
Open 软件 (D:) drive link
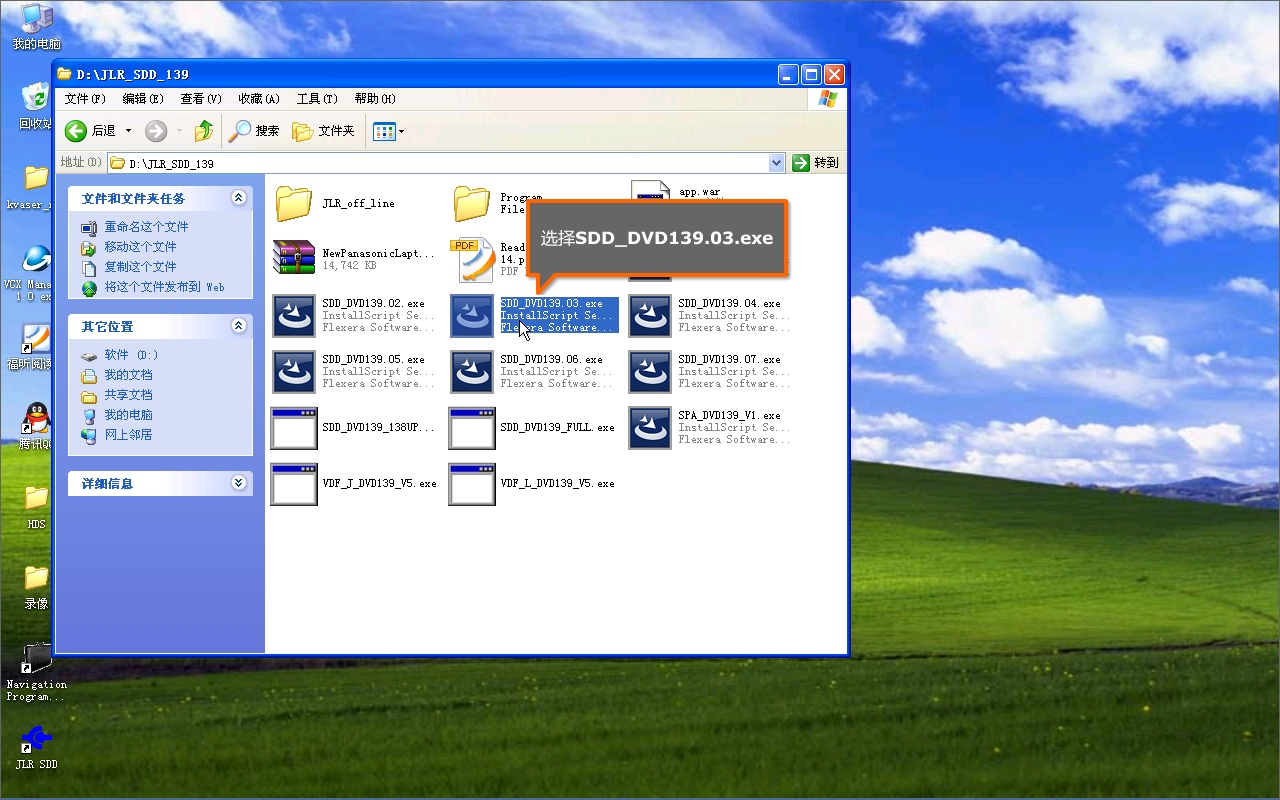[x=131, y=355]
